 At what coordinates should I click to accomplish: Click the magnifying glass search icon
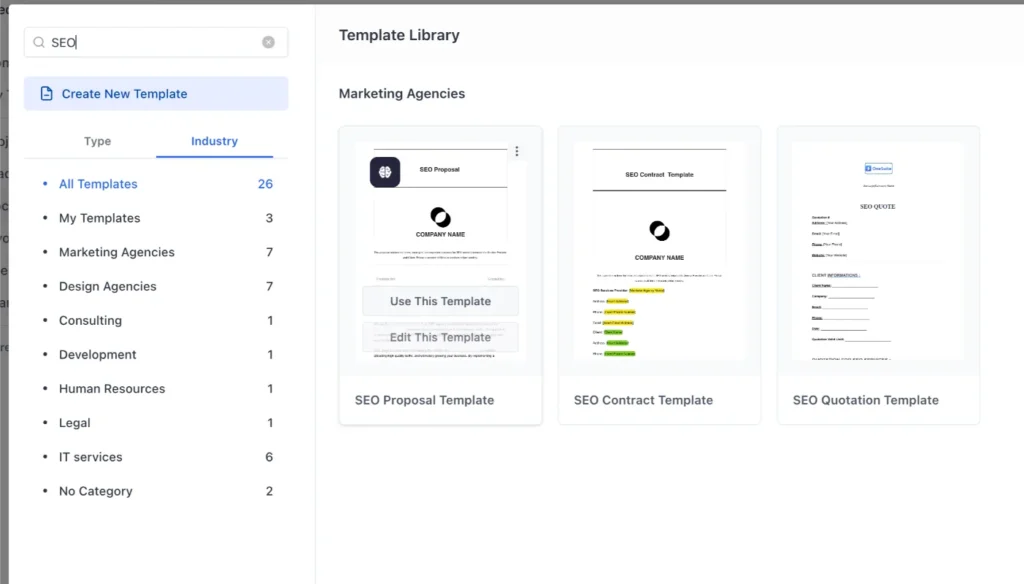pos(40,42)
